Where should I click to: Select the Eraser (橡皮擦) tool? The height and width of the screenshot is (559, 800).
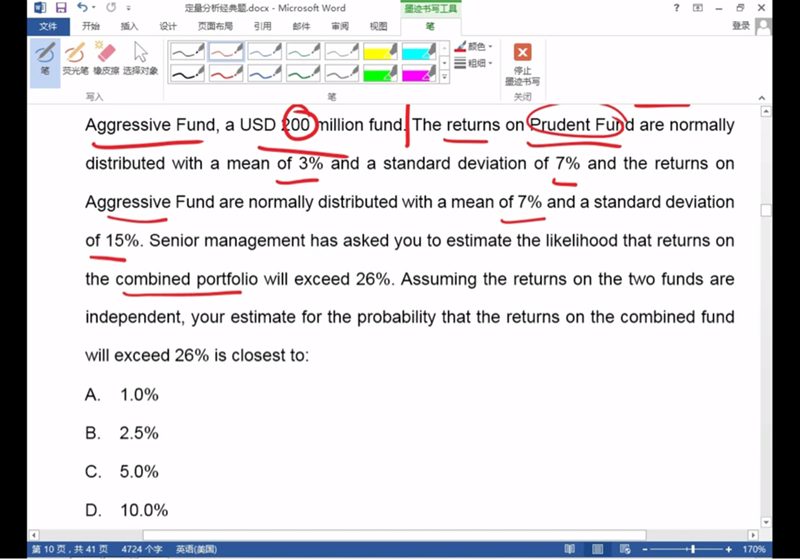coord(106,58)
